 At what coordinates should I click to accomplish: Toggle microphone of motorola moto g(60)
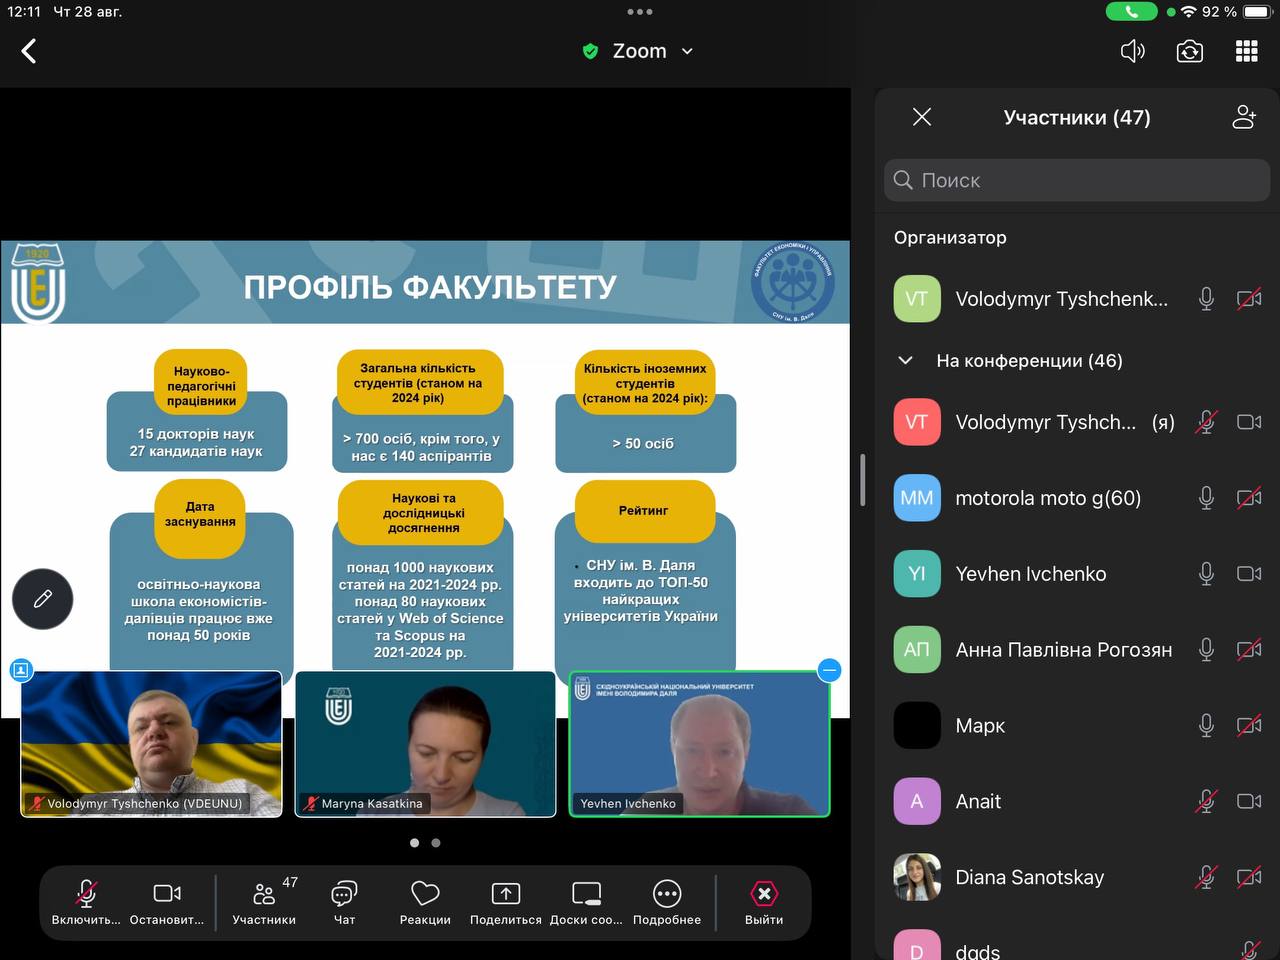tap(1206, 498)
